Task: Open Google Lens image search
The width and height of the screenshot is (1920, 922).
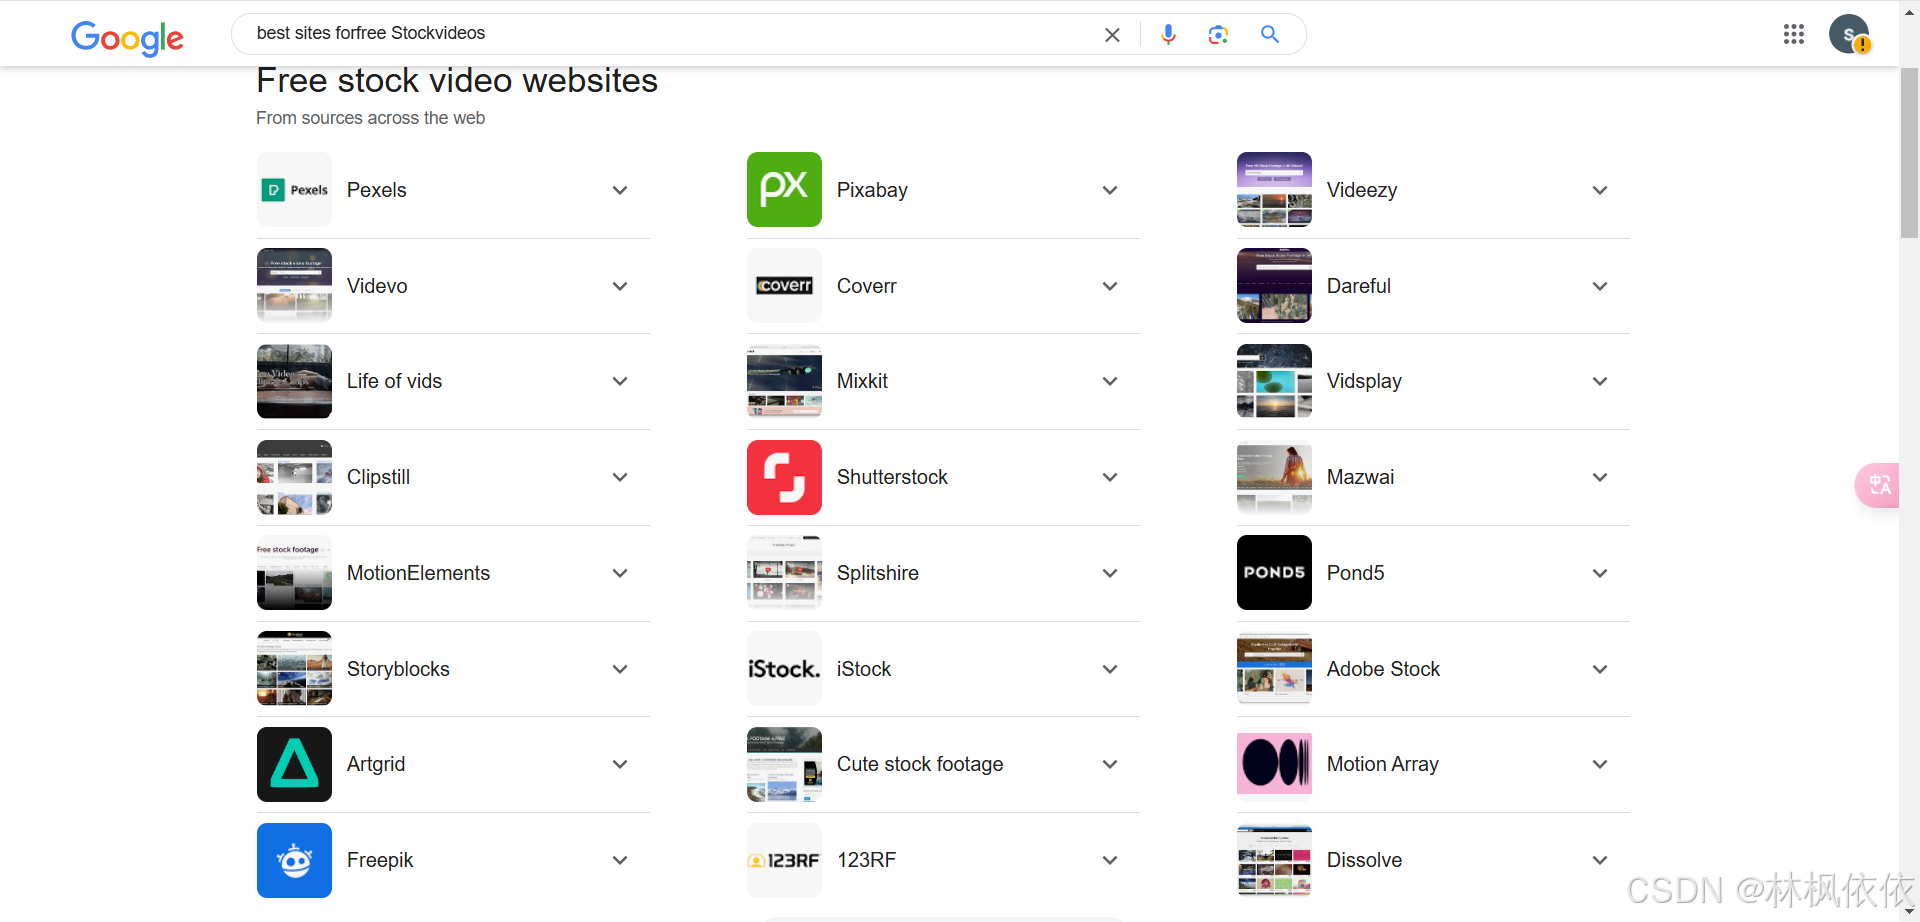Action: 1218,35
